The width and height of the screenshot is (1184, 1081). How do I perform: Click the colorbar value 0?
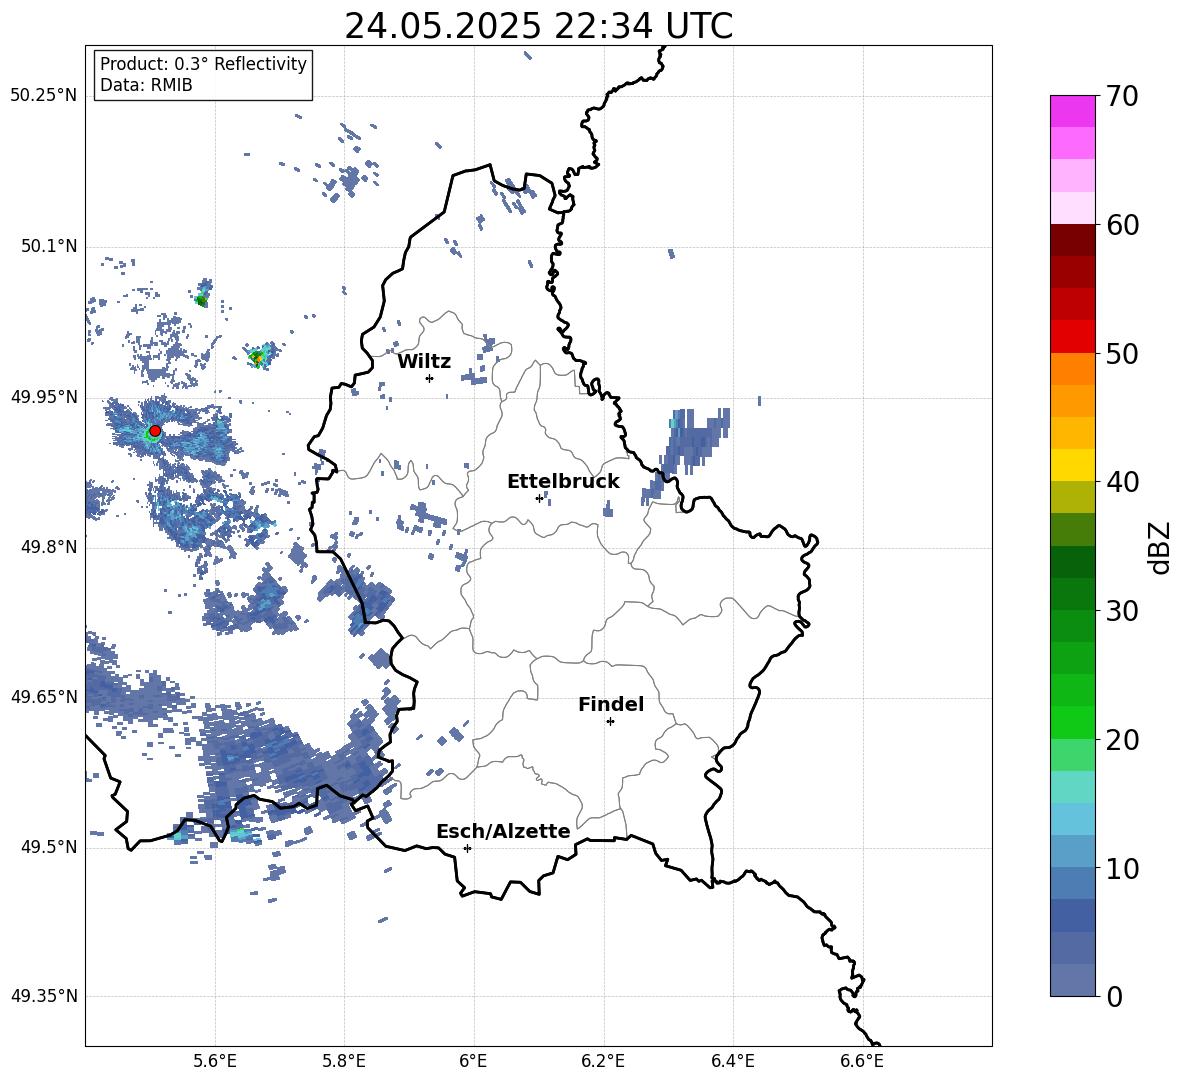(1114, 997)
